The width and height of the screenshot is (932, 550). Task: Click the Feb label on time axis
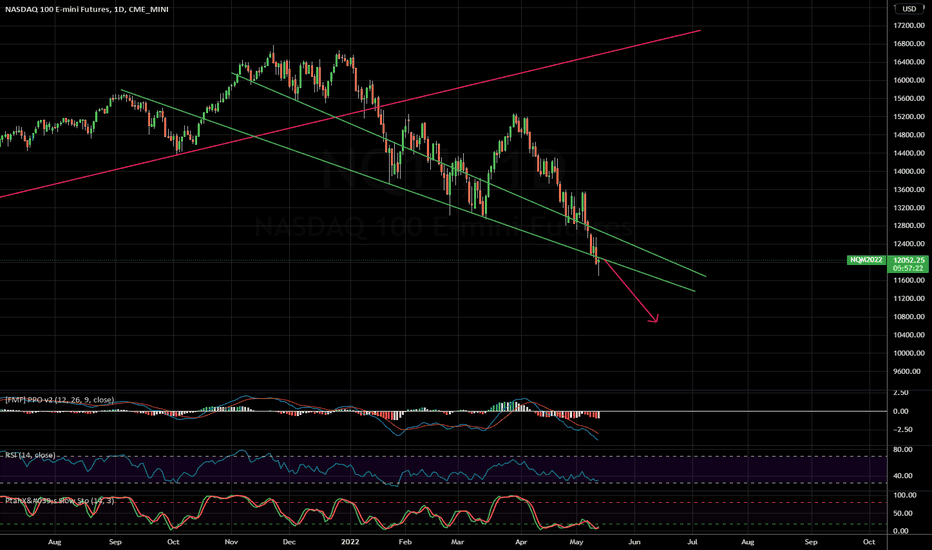(x=405, y=542)
